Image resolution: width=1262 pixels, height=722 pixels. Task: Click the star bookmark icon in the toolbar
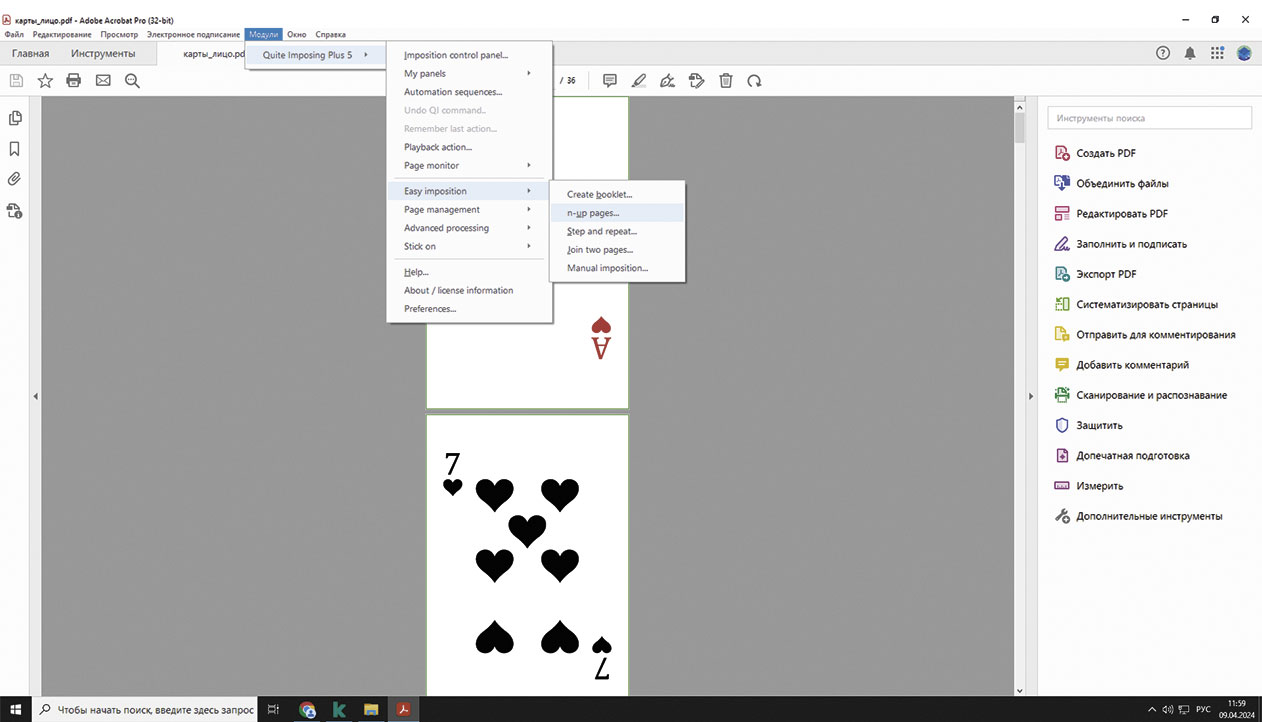point(45,81)
